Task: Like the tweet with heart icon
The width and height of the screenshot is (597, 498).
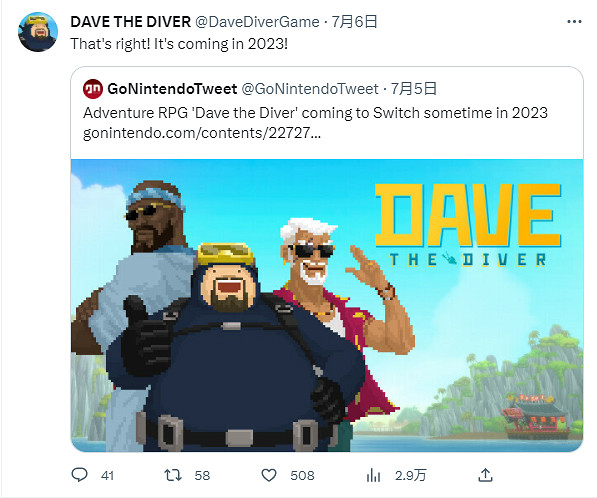Action: 269,475
